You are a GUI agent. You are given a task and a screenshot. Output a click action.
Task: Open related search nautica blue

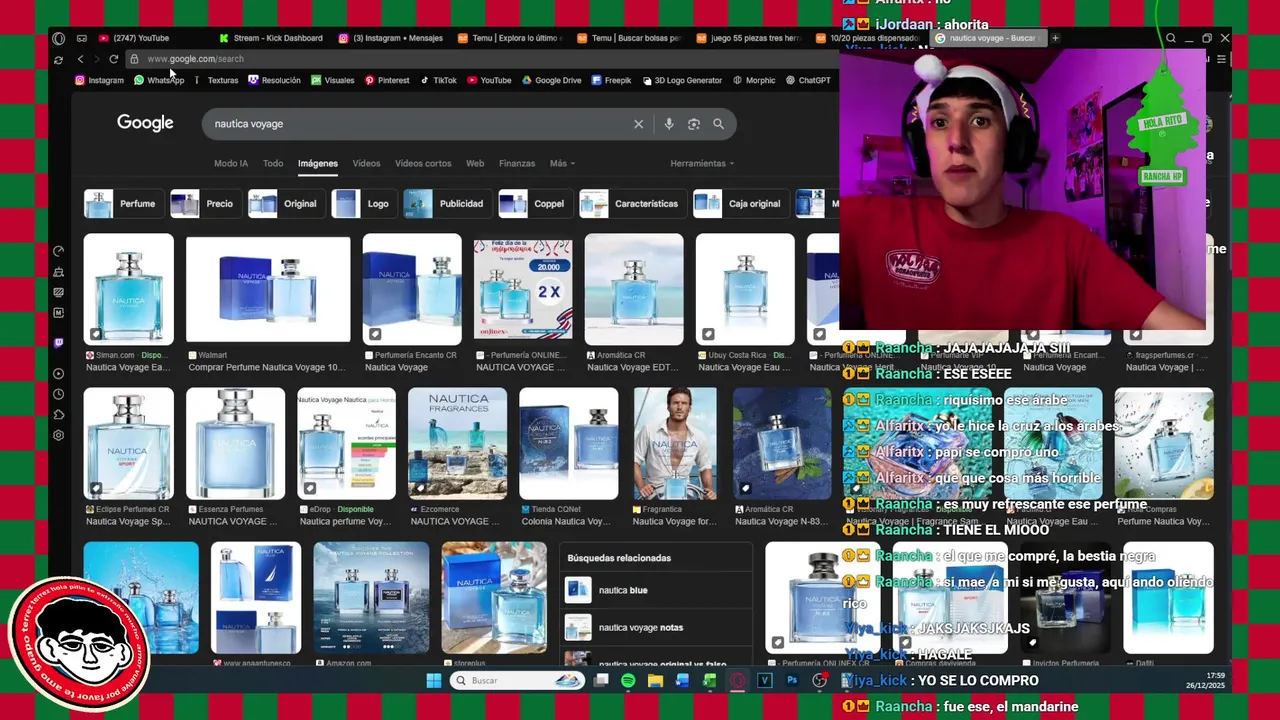[655, 590]
